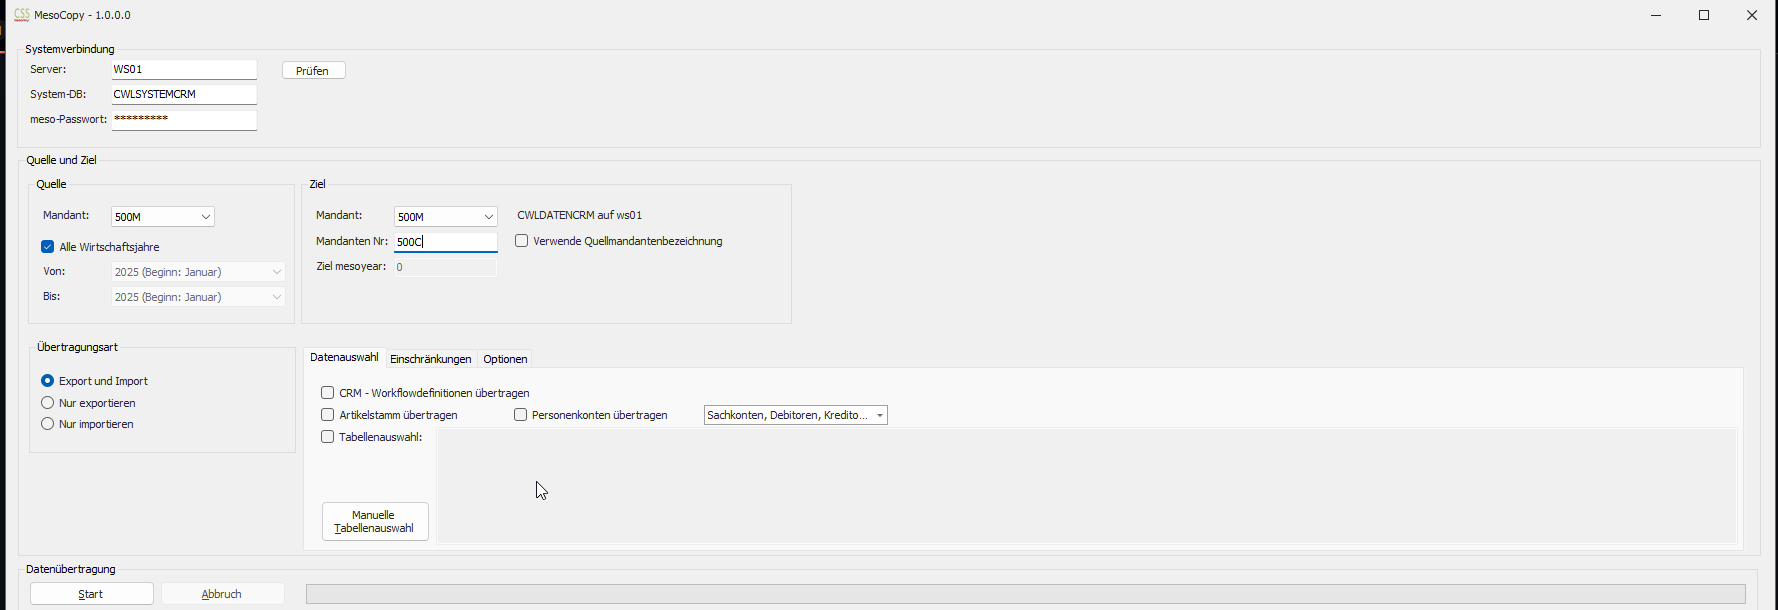Click the MesoCopy app icon in title bar
This screenshot has width=1778, height=610.
coord(21,15)
